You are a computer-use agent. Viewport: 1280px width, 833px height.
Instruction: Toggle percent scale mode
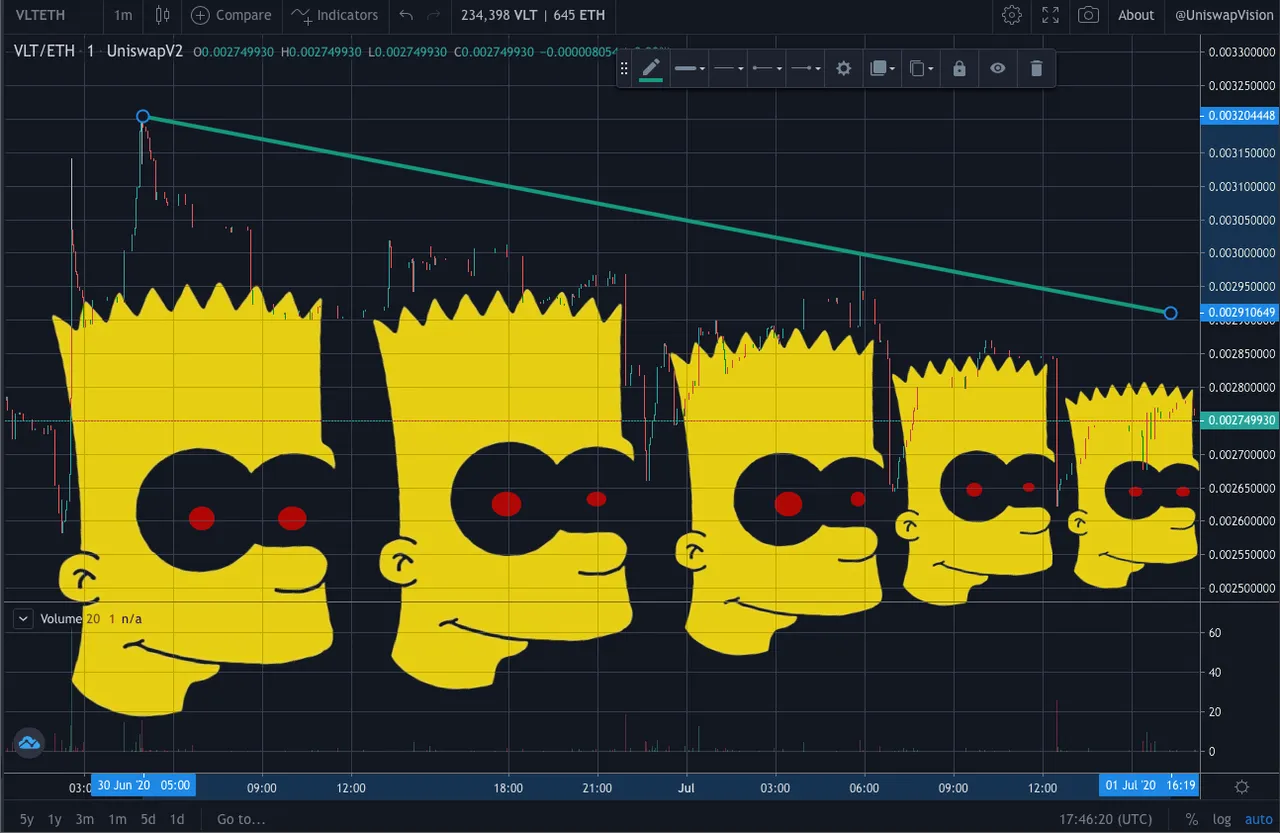point(1192,819)
